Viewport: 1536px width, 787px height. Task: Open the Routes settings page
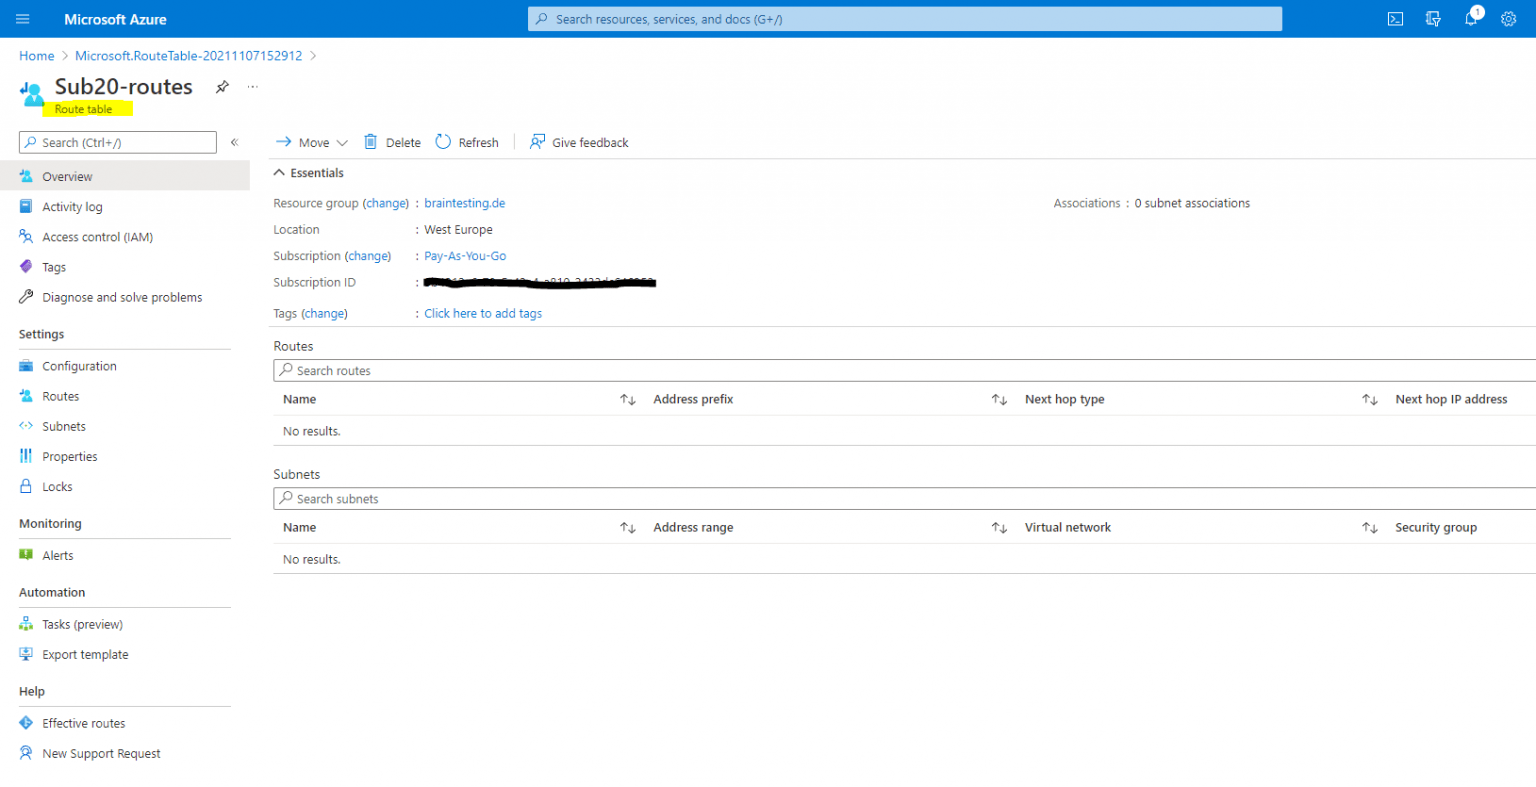(x=61, y=395)
